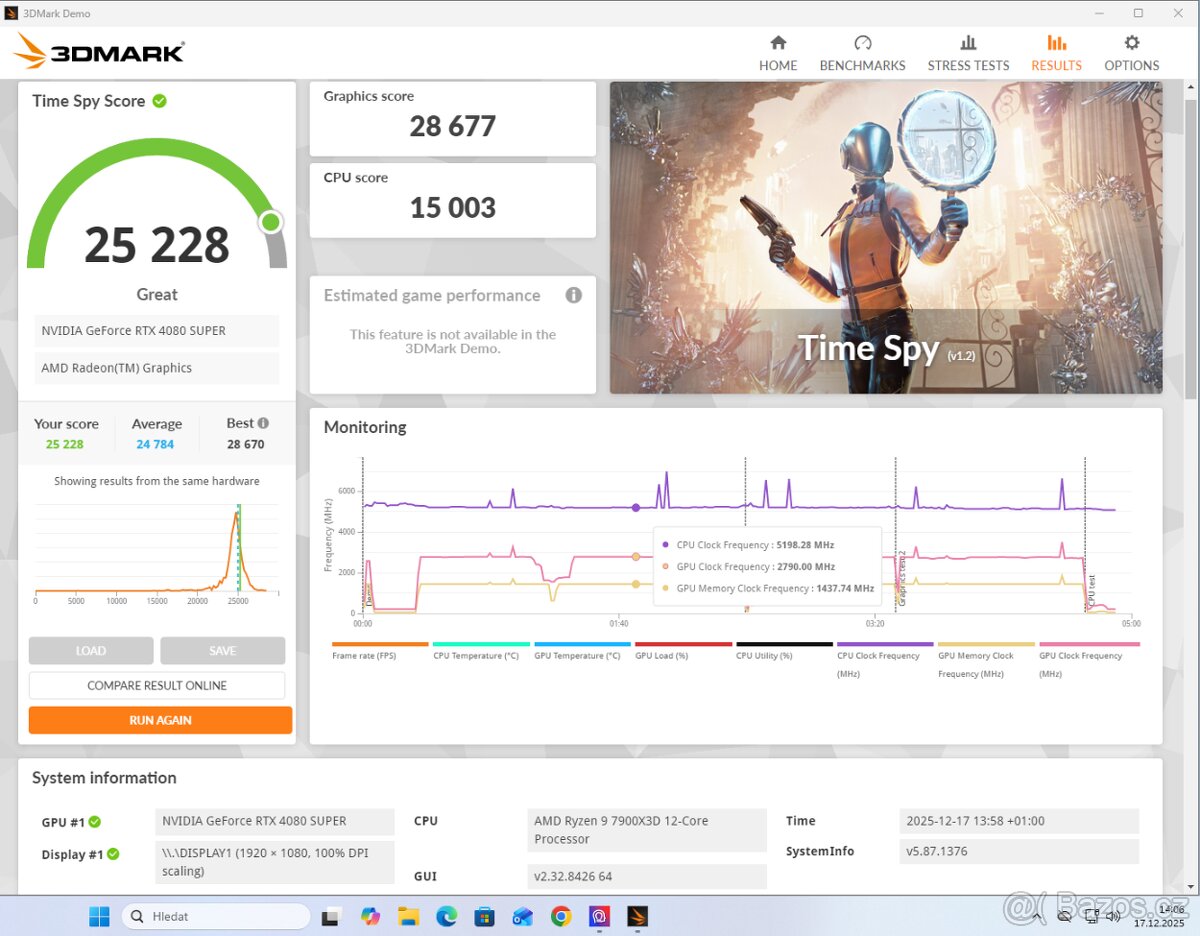Viewport: 1200px width, 936px height.
Task: Expand hidden icons in the system tray
Action: coord(1037,915)
